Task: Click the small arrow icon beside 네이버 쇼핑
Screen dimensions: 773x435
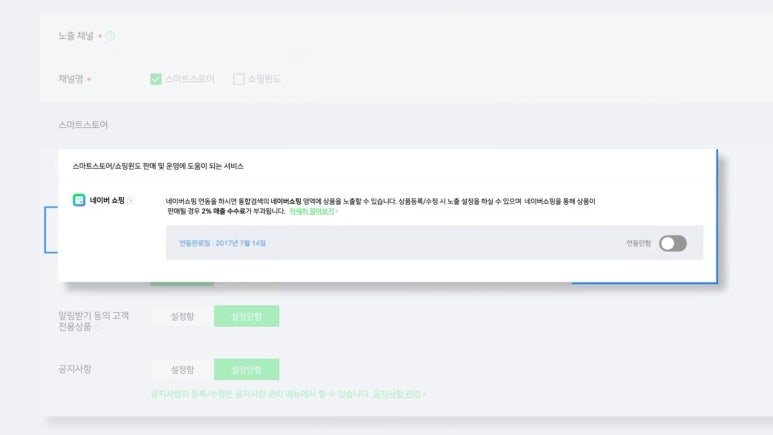Action: click(131, 200)
